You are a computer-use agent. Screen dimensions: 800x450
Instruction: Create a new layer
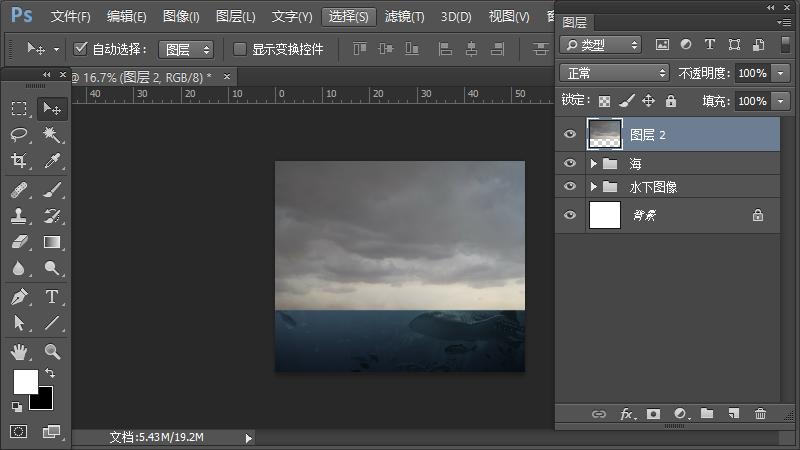tap(734, 413)
